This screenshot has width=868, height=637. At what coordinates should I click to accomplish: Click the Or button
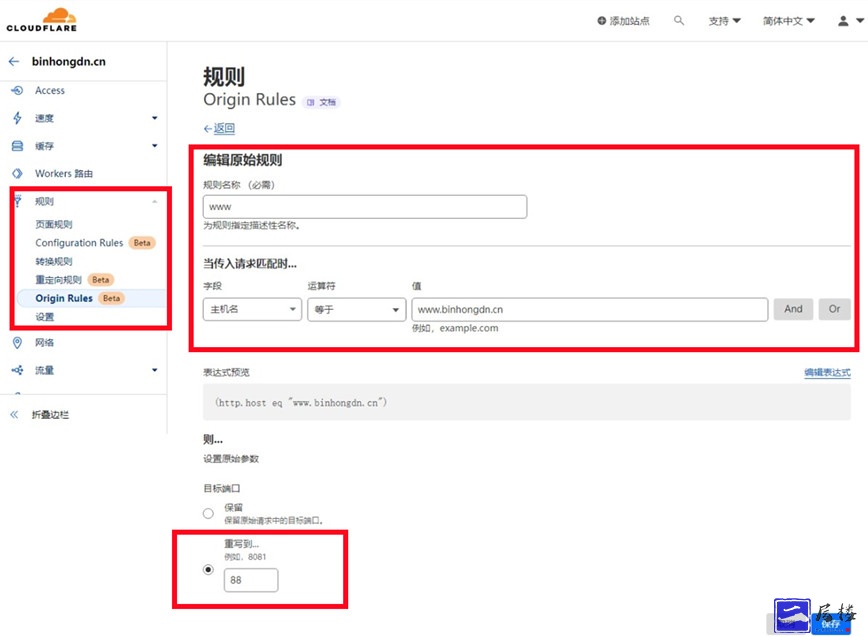834,309
